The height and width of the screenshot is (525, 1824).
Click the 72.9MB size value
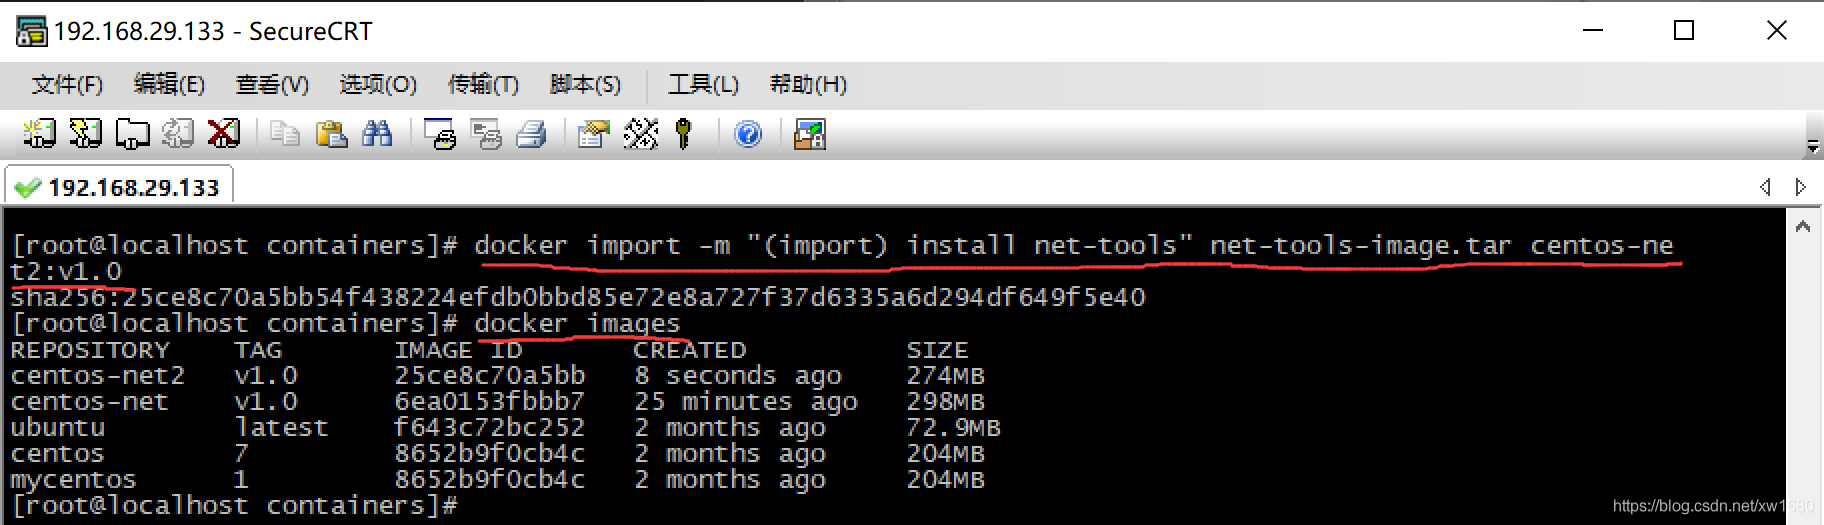point(953,428)
